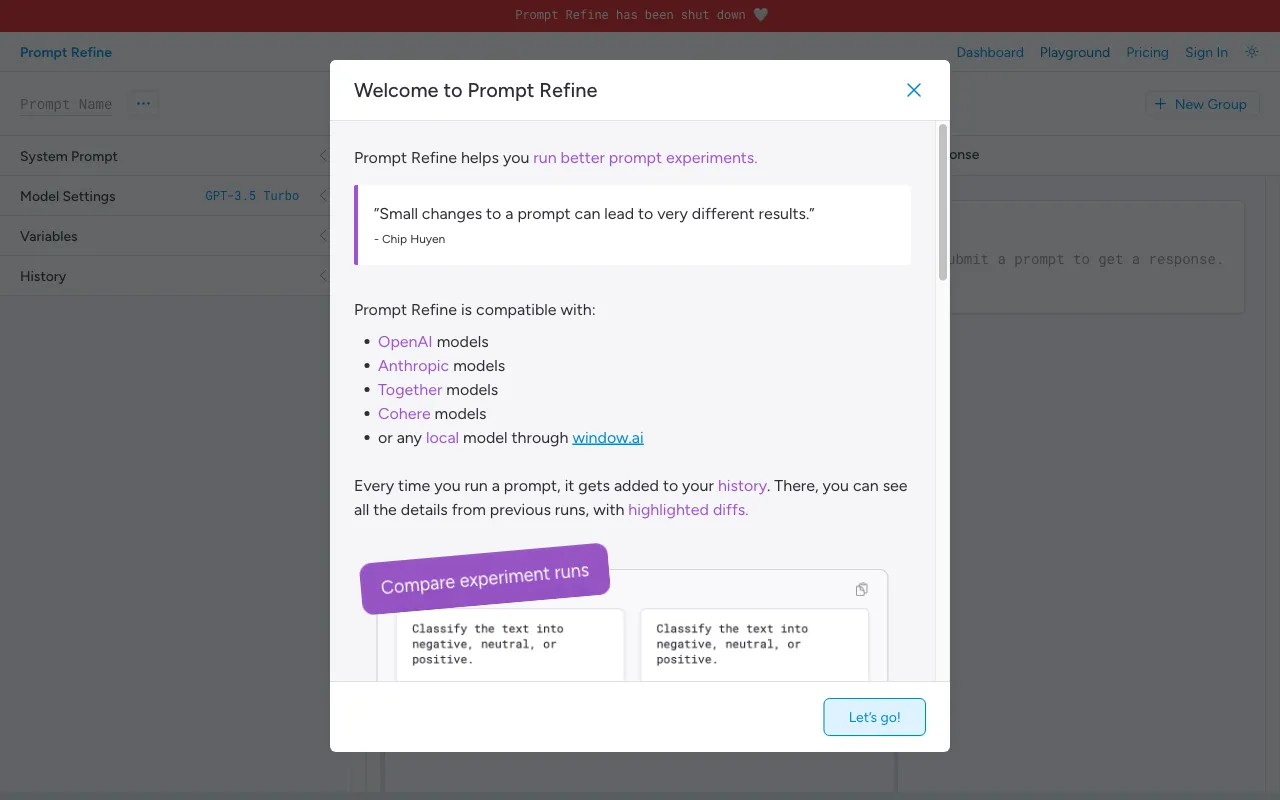Click the 'Compare experiment runs' badge
Screen dimensions: 1280x800
pyautogui.click(x=484, y=579)
